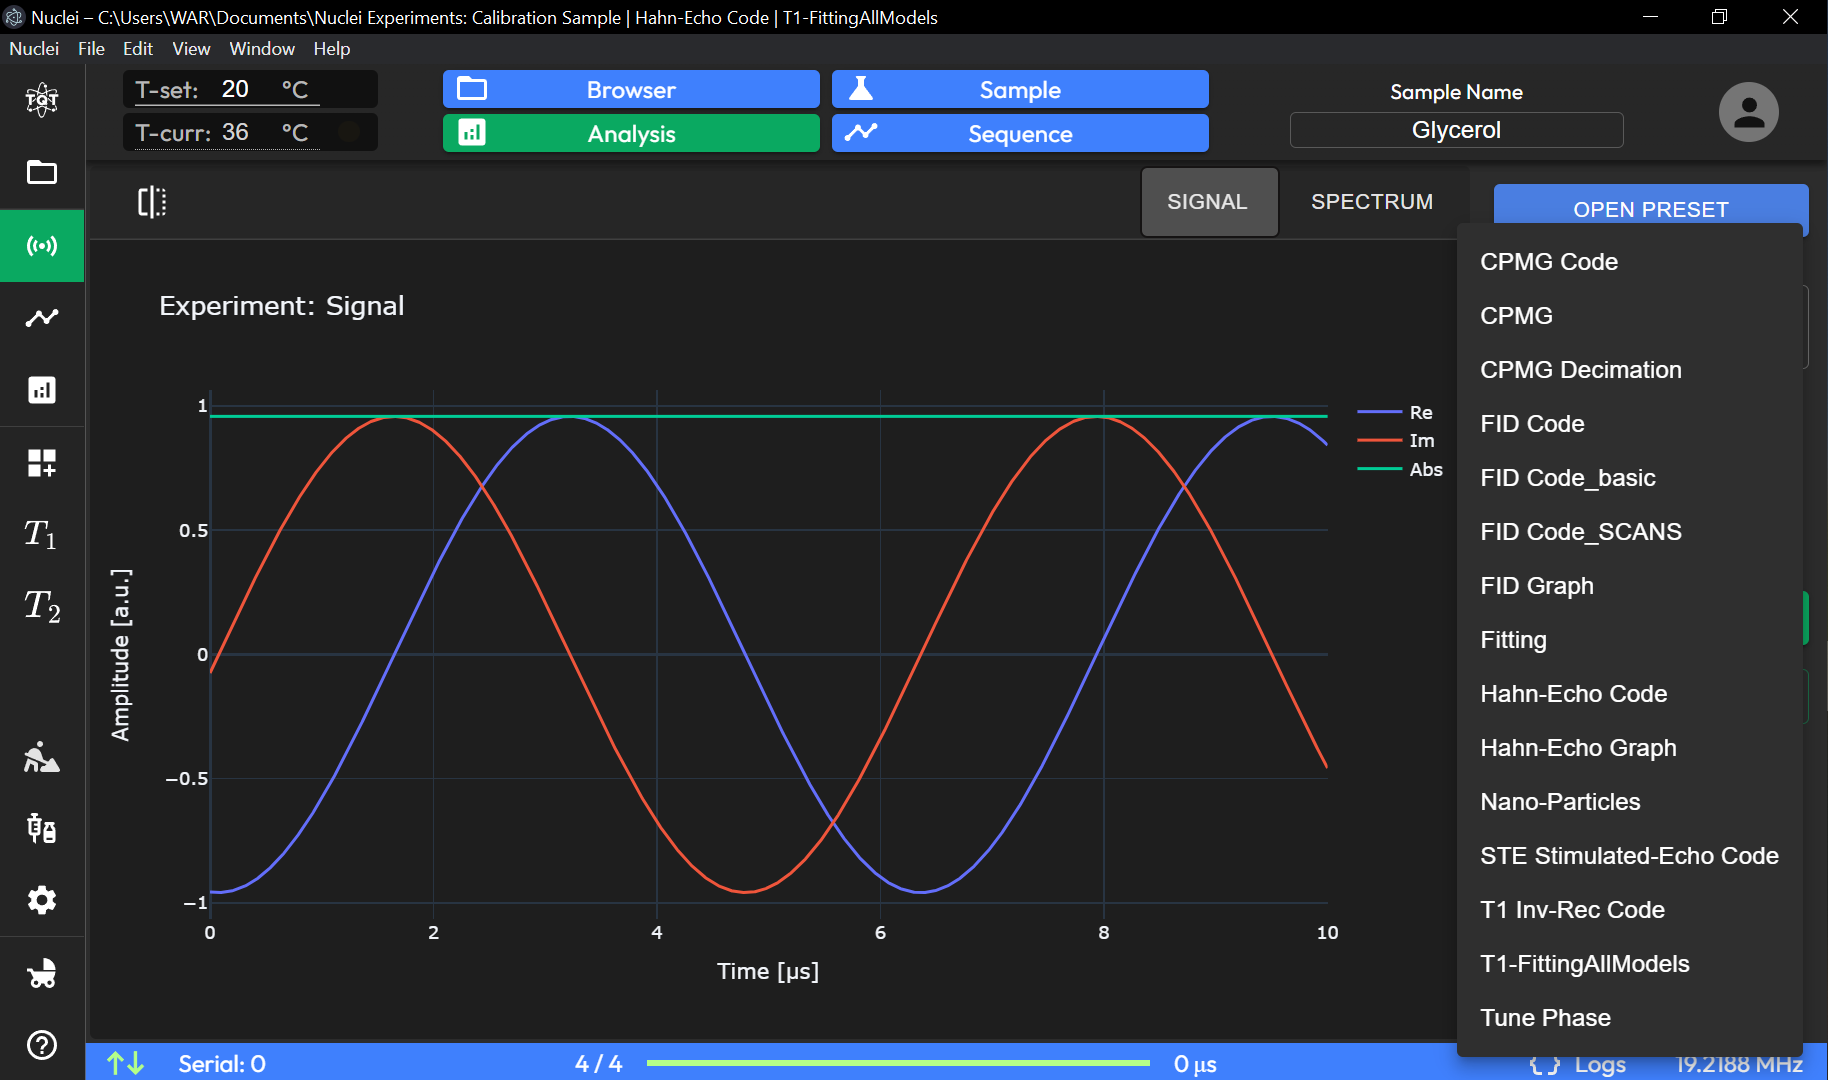
Task: Select FID Graph preset
Action: click(1630, 586)
